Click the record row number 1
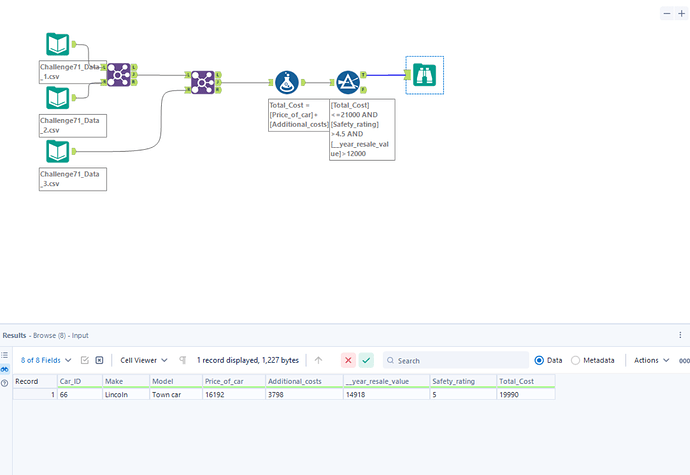Screen dimensions: 690x475 (35, 394)
